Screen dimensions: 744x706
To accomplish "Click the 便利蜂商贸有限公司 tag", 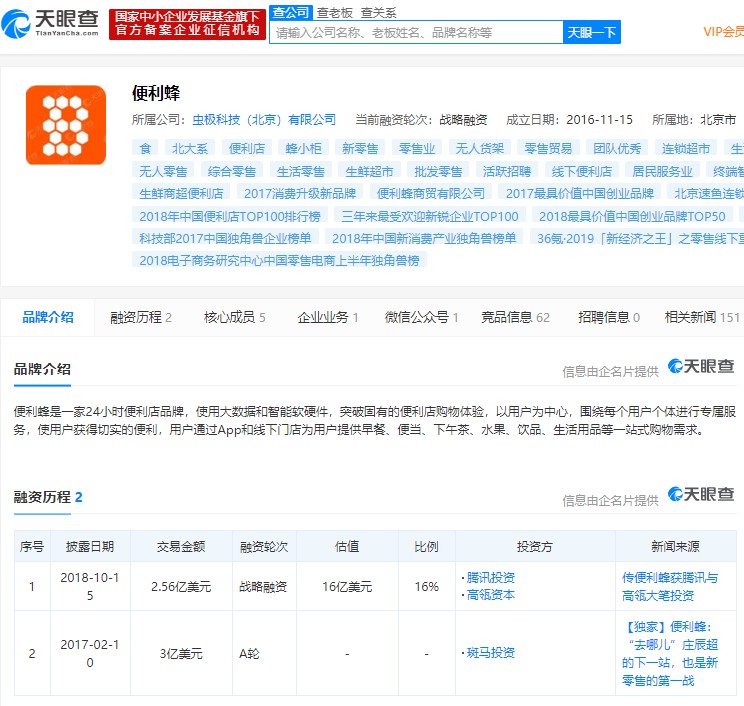I will pos(431,194).
